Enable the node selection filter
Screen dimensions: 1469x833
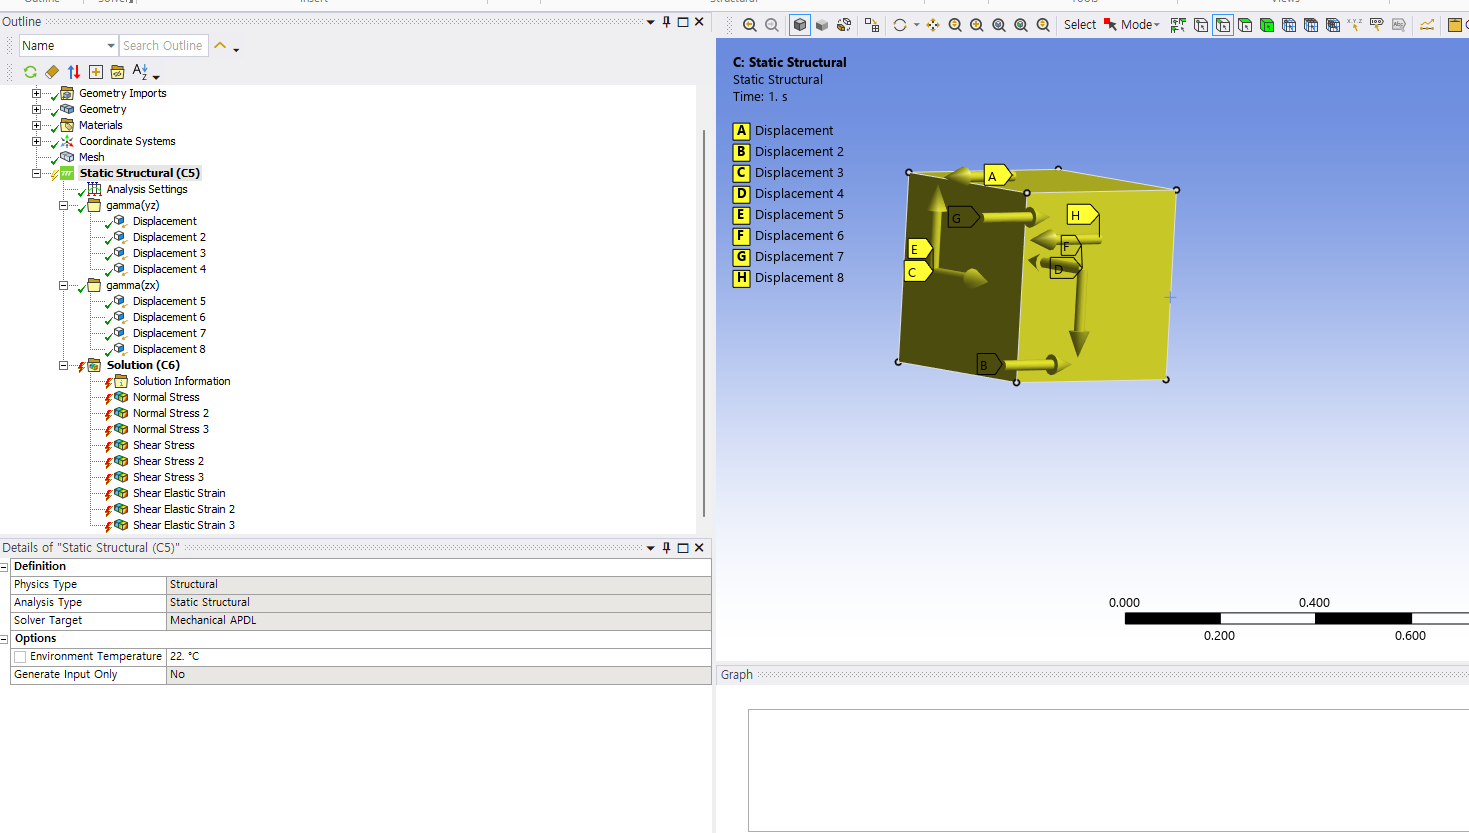1289,25
